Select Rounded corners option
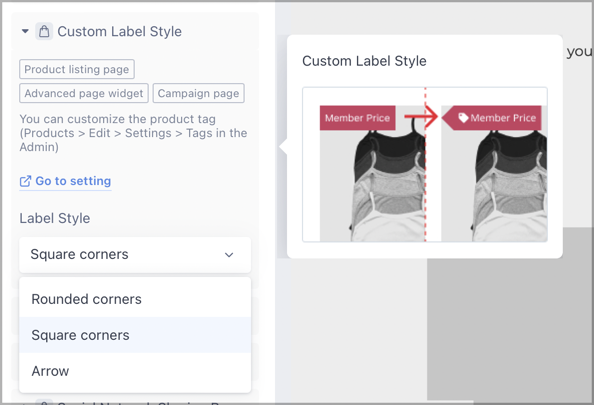594x405 pixels. (135, 299)
